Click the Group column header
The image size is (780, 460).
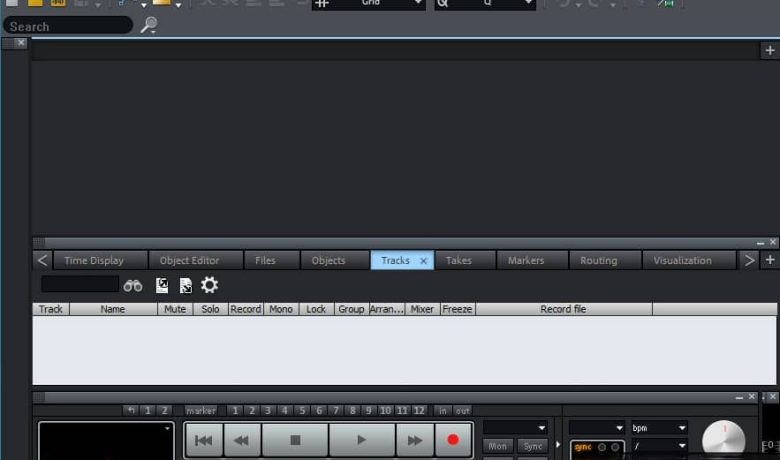pos(351,309)
